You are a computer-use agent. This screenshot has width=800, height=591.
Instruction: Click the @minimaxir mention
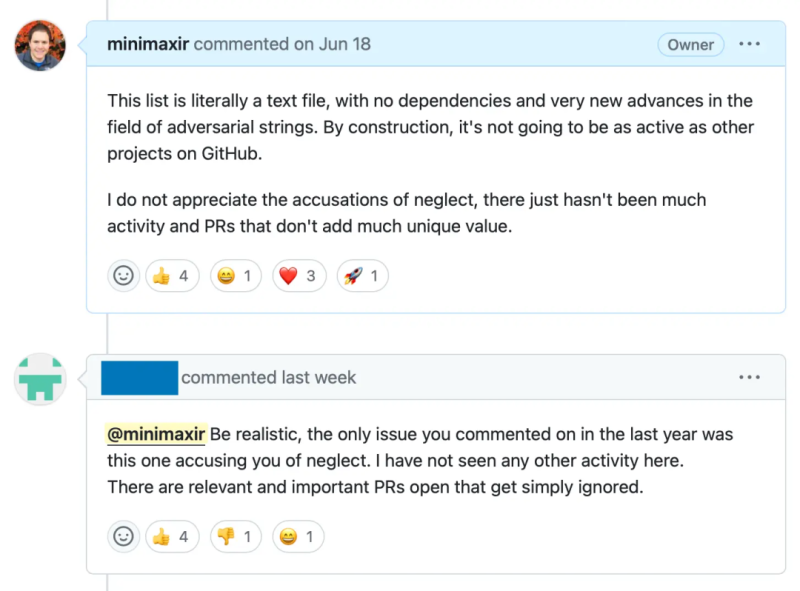tap(156, 434)
